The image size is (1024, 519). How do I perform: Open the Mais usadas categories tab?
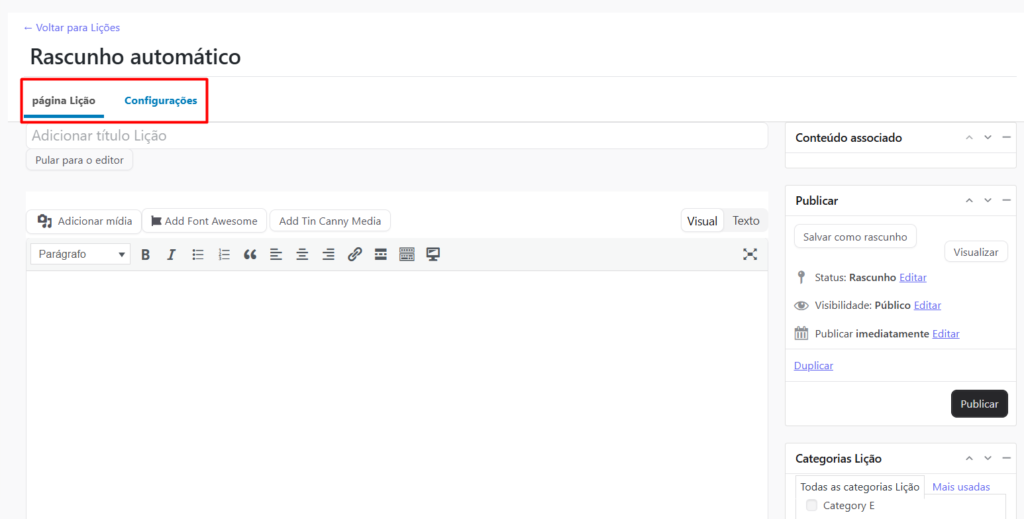(x=961, y=487)
